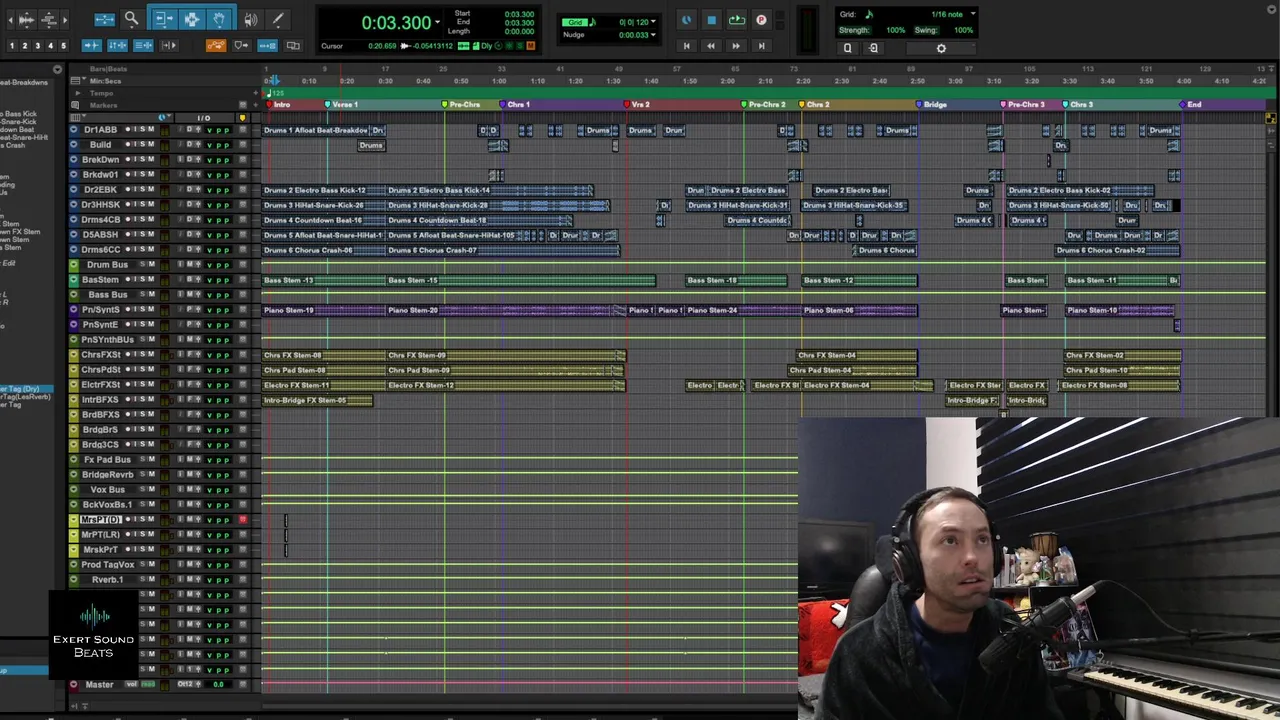Toggle input monitoring on Dr2EBK track
This screenshot has height=720, width=1280.
[135, 189]
